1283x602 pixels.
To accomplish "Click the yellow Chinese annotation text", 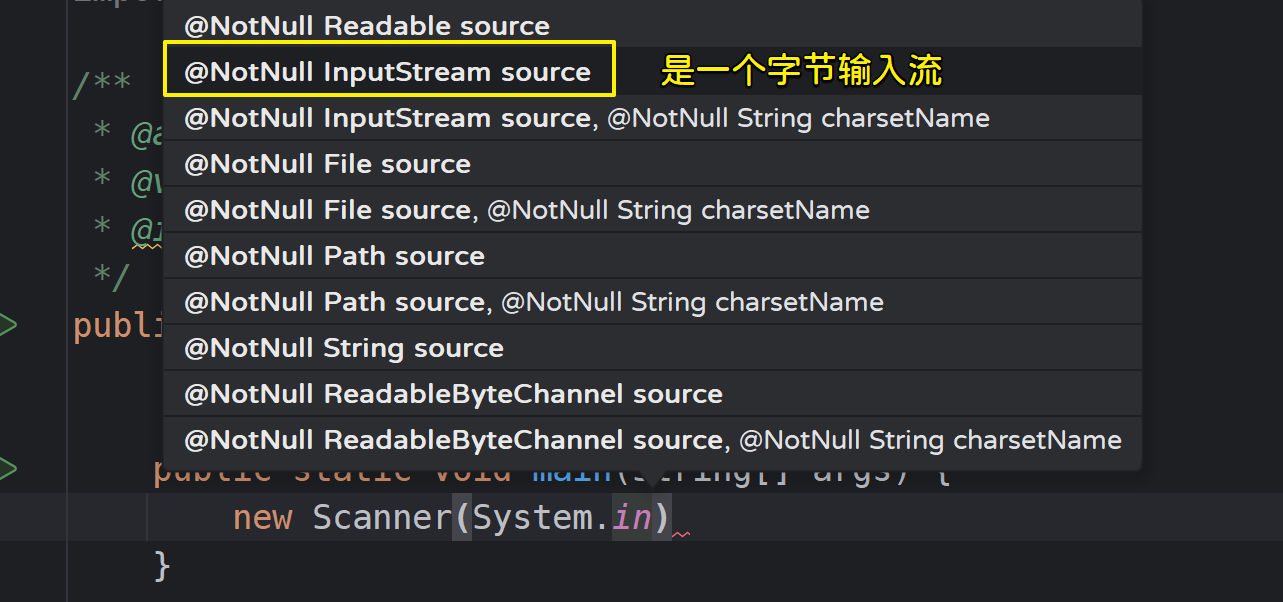I will tap(801, 71).
